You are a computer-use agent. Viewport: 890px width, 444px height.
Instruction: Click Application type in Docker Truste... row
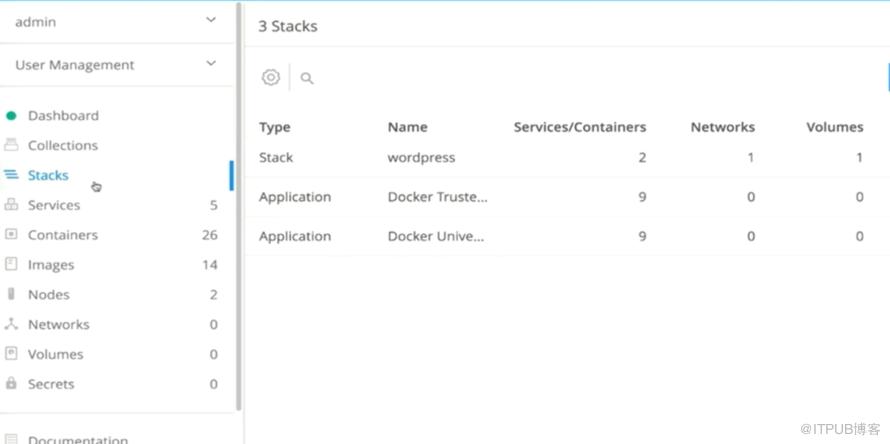[x=295, y=198]
